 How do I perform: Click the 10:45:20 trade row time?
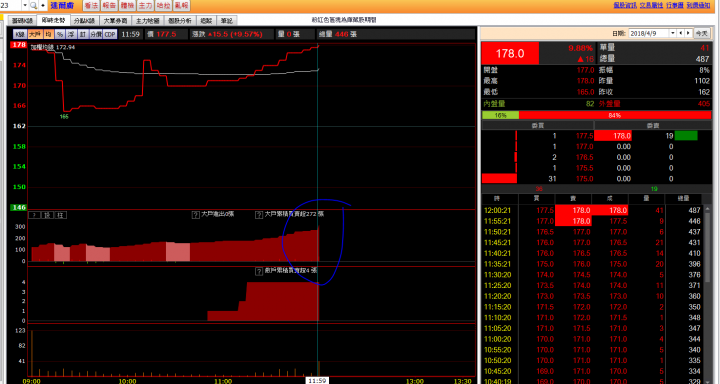tap(497, 371)
